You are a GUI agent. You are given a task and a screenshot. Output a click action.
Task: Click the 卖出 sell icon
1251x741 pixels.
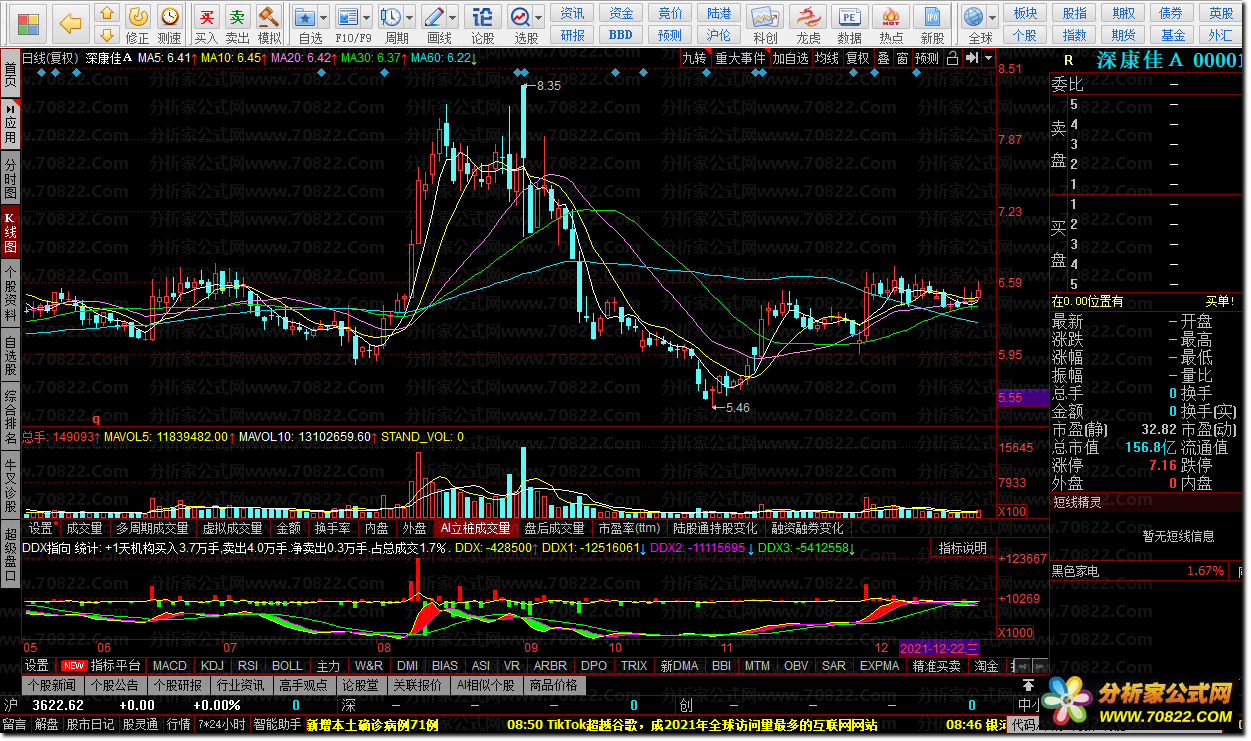(x=238, y=16)
